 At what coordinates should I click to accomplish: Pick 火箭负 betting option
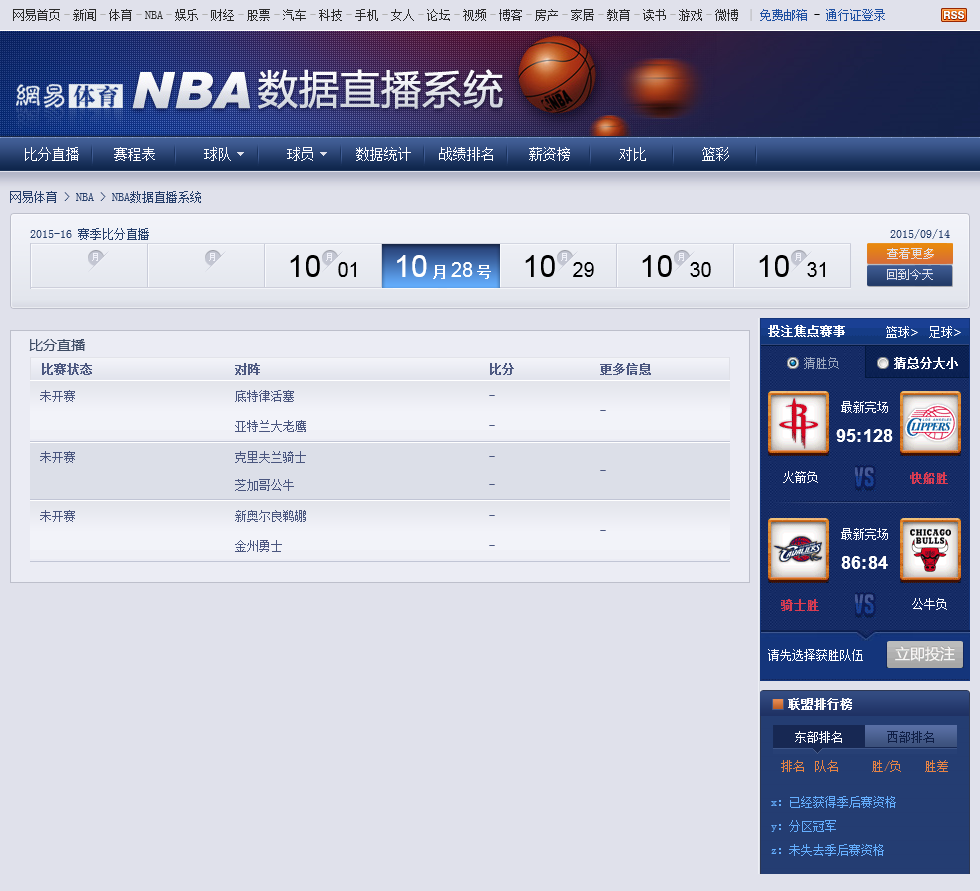tap(800, 477)
